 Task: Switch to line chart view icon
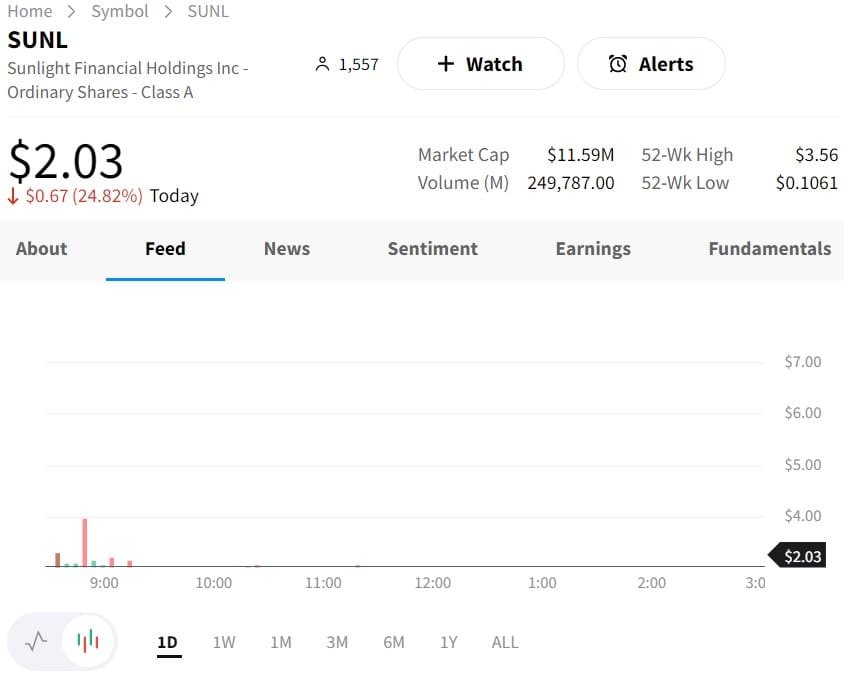[36, 641]
